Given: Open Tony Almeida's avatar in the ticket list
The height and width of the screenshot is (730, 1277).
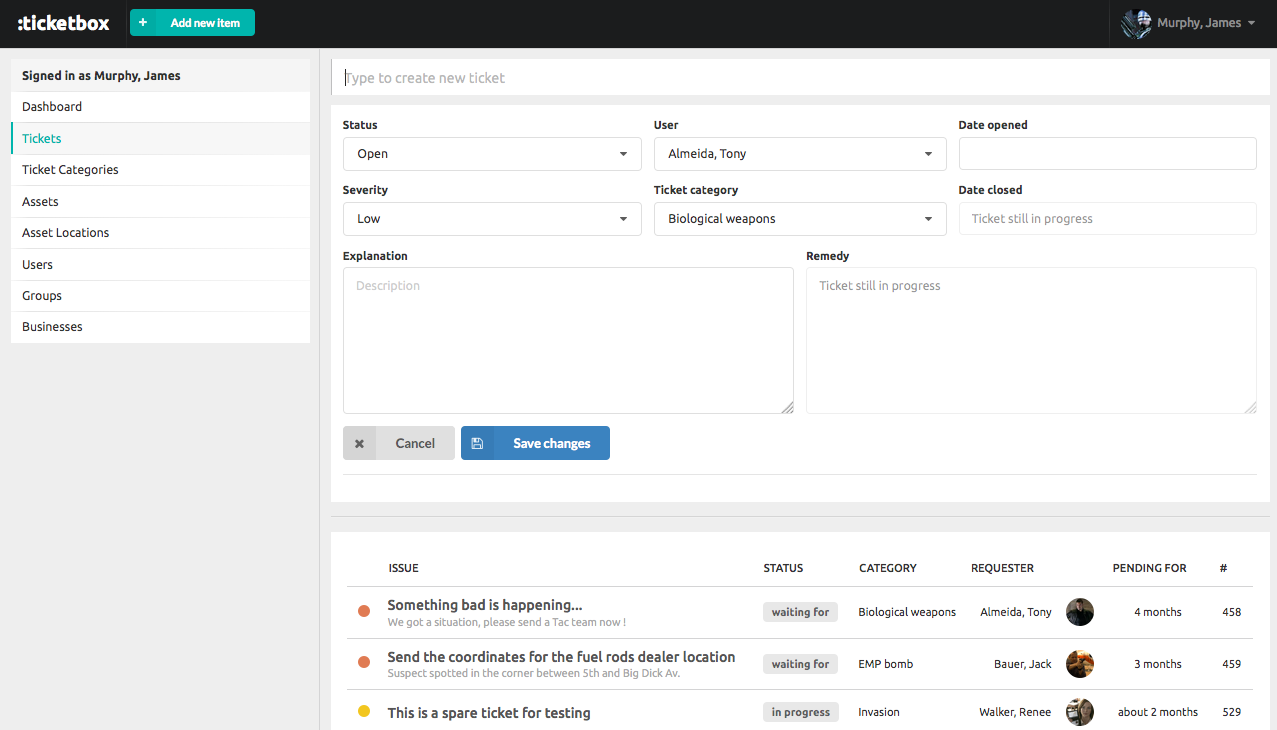Looking at the screenshot, I should [x=1080, y=612].
